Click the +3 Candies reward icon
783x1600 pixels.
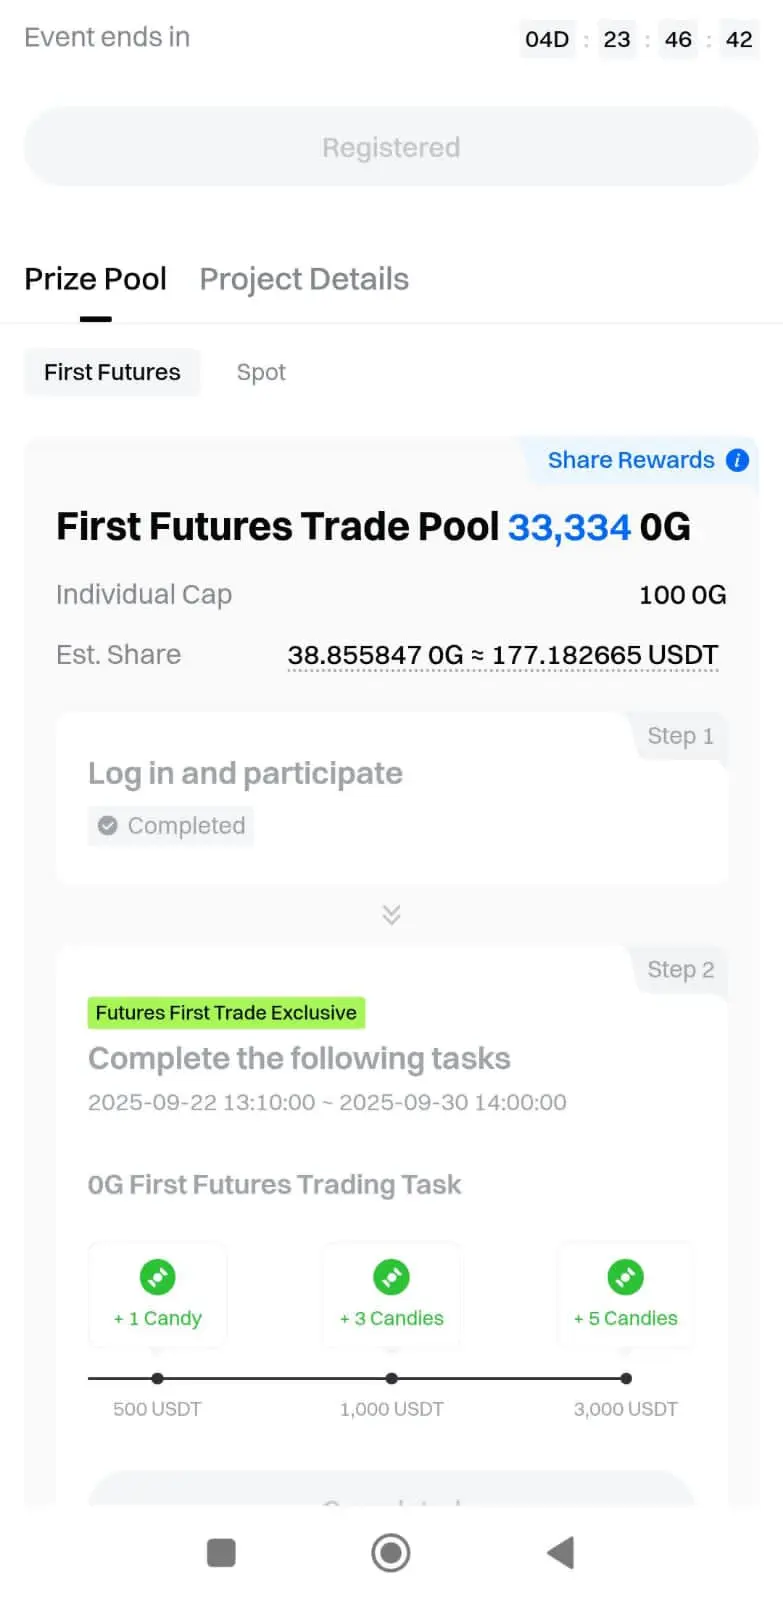coord(392,1277)
